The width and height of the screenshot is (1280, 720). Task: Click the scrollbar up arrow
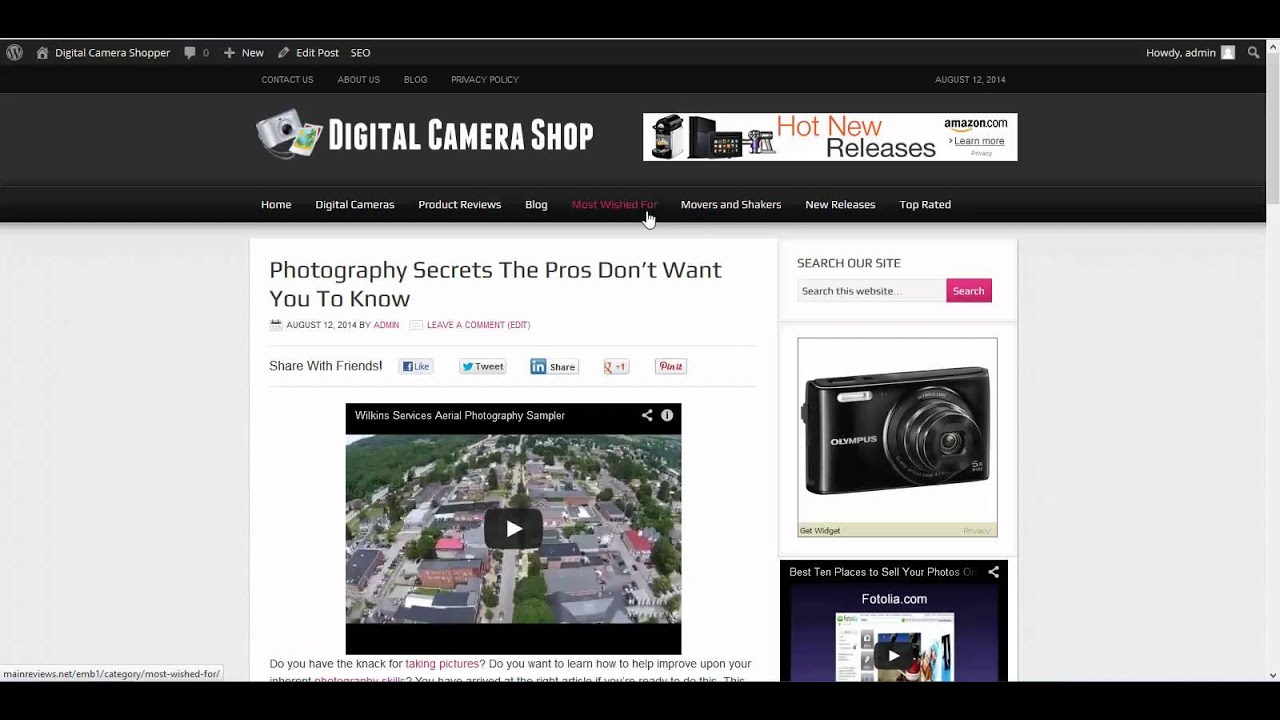coord(1273,47)
